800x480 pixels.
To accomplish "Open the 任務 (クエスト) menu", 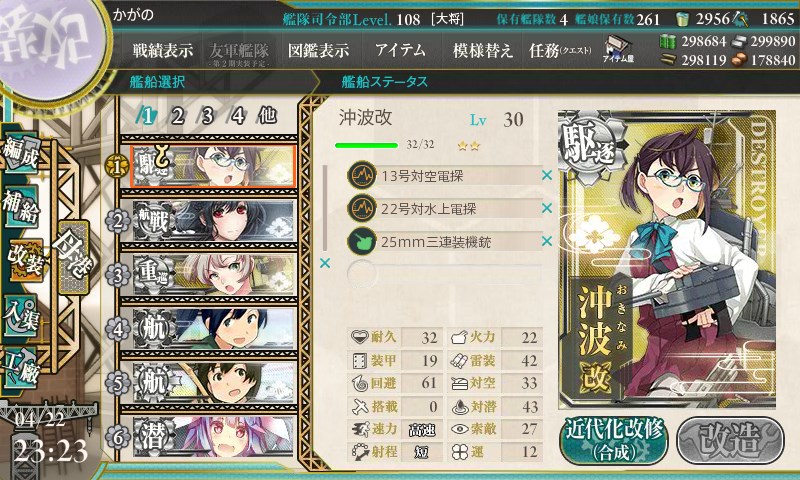I will tap(560, 50).
